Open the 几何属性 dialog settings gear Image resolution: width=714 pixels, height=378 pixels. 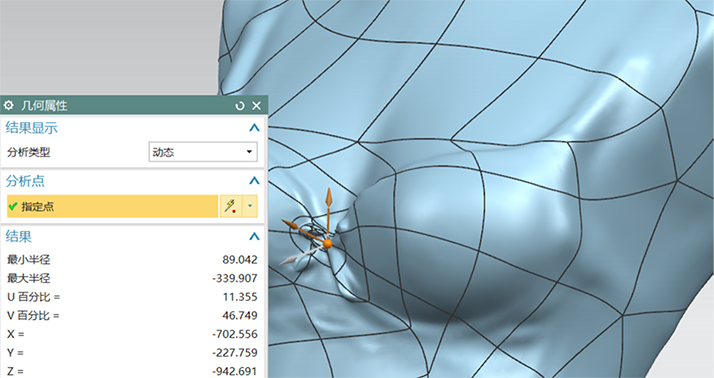(9, 106)
